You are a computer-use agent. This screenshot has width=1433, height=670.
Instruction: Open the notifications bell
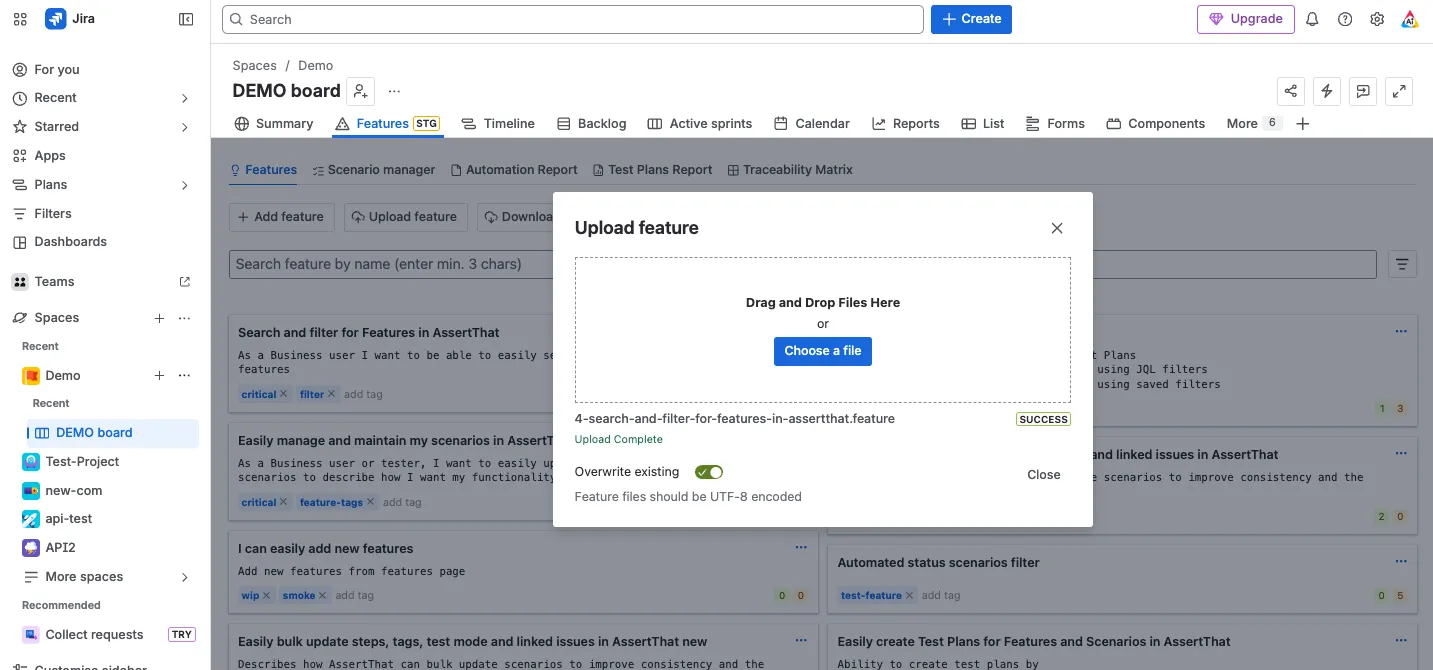pyautogui.click(x=1313, y=19)
